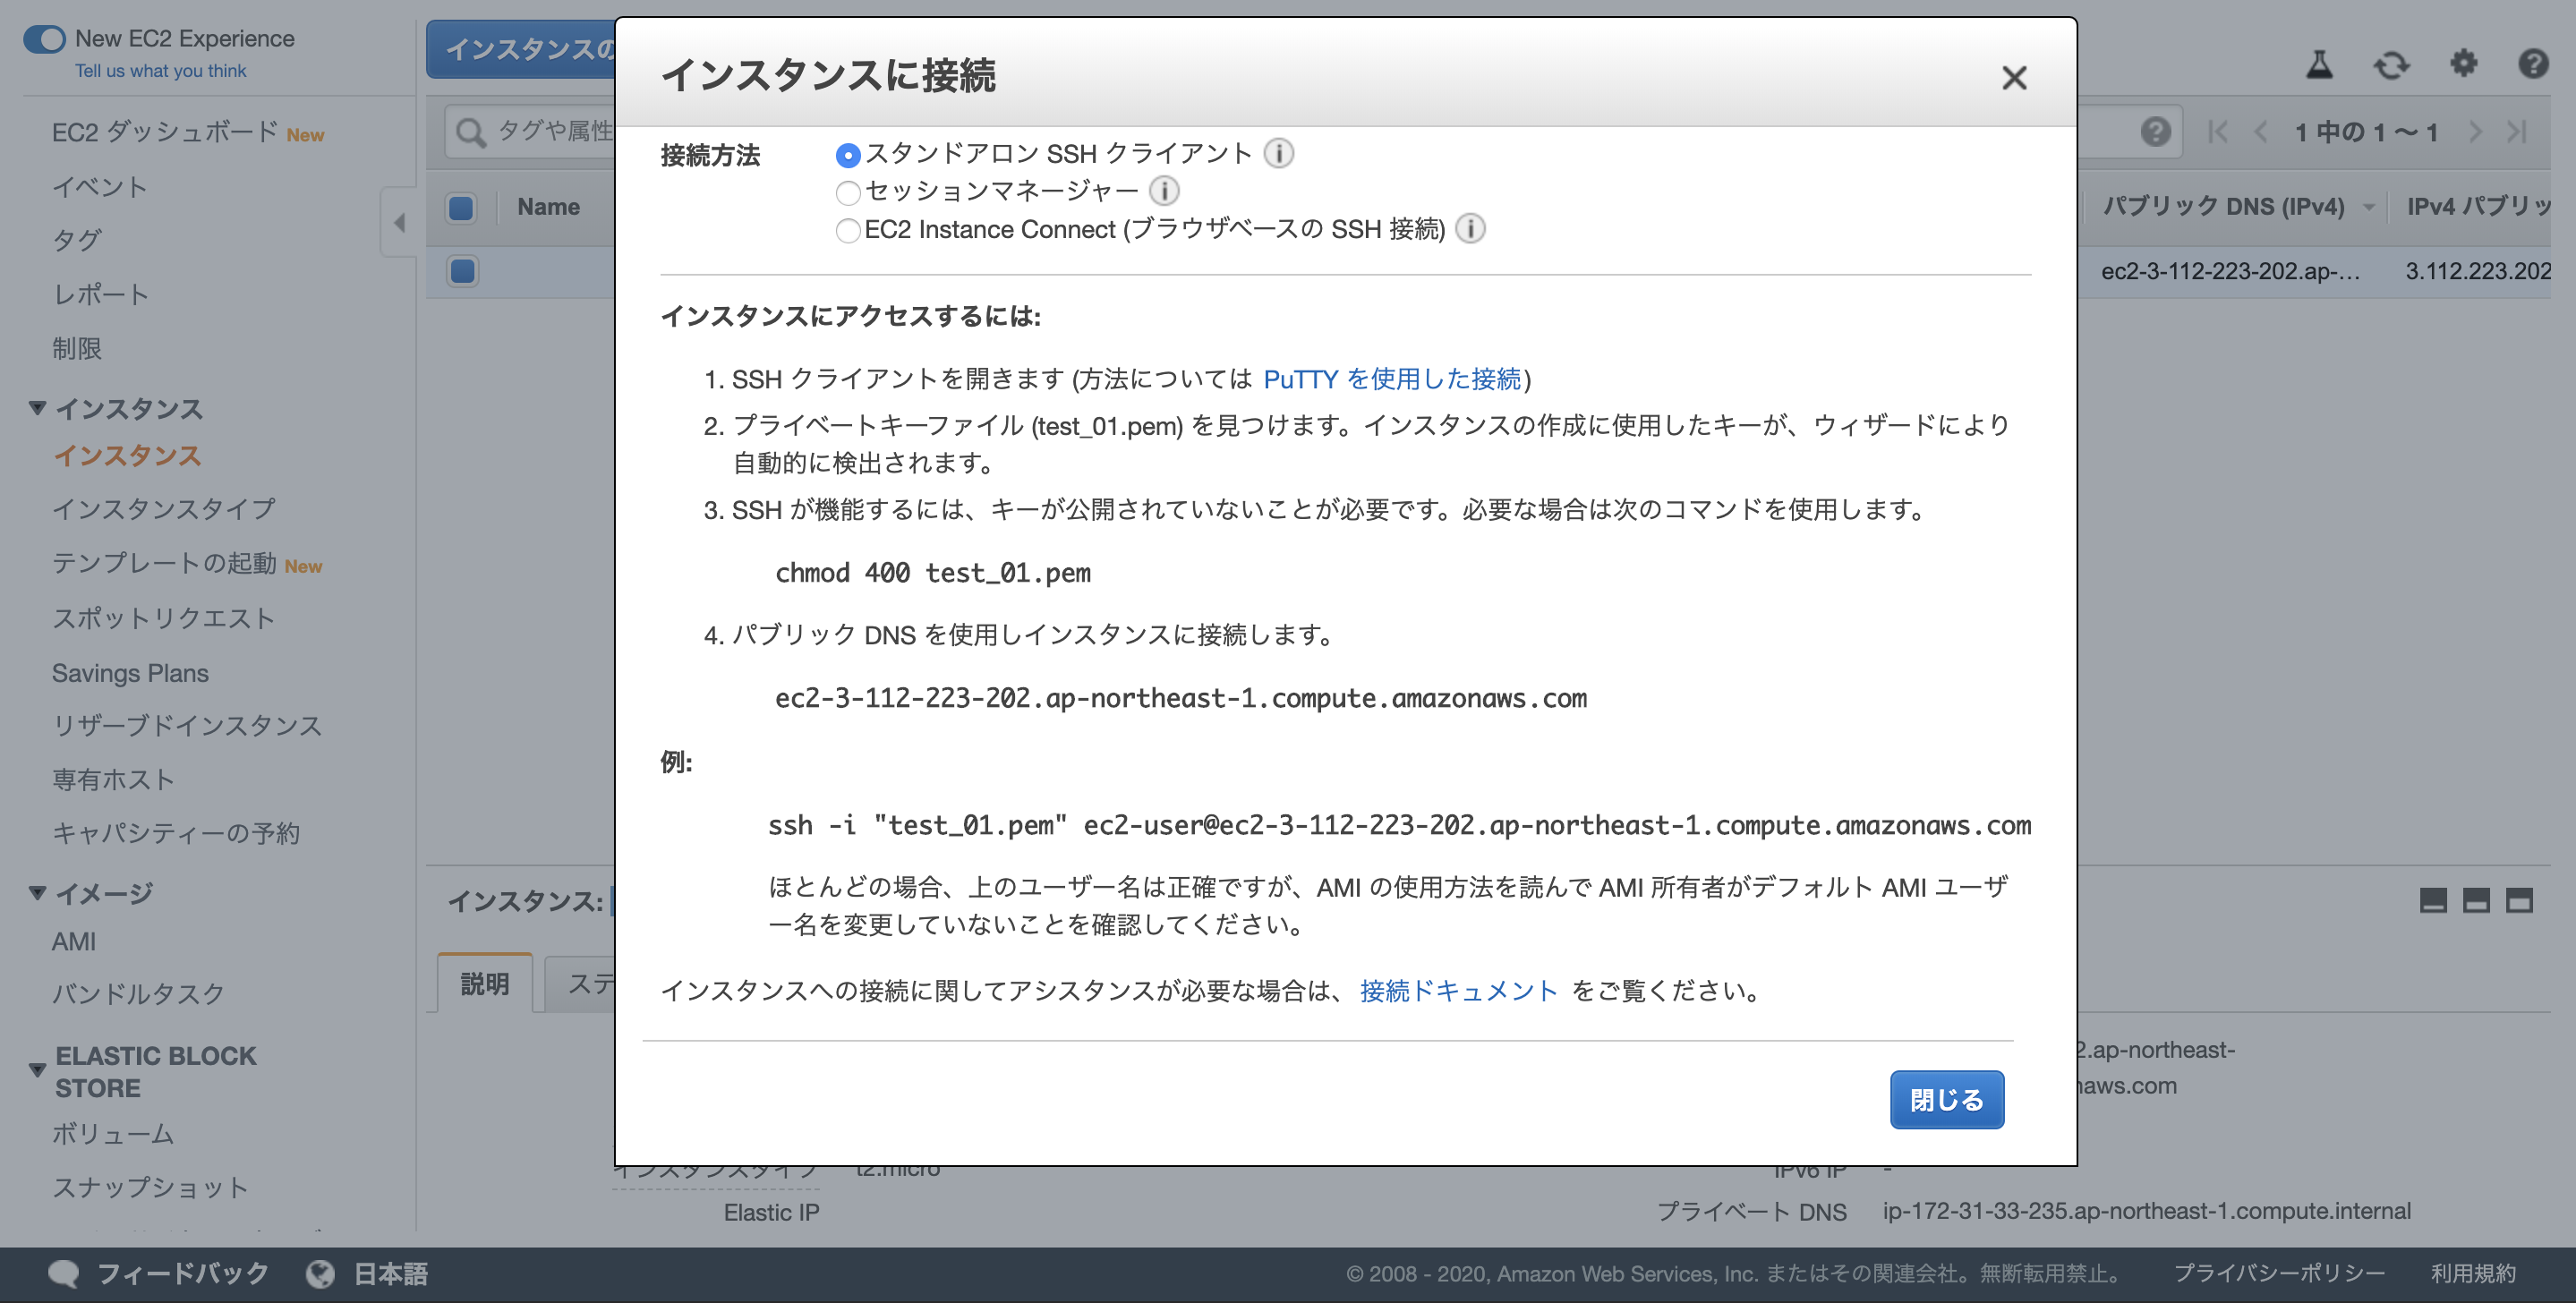Open イベント in the sidebar
The width and height of the screenshot is (2576, 1303).
[100, 187]
